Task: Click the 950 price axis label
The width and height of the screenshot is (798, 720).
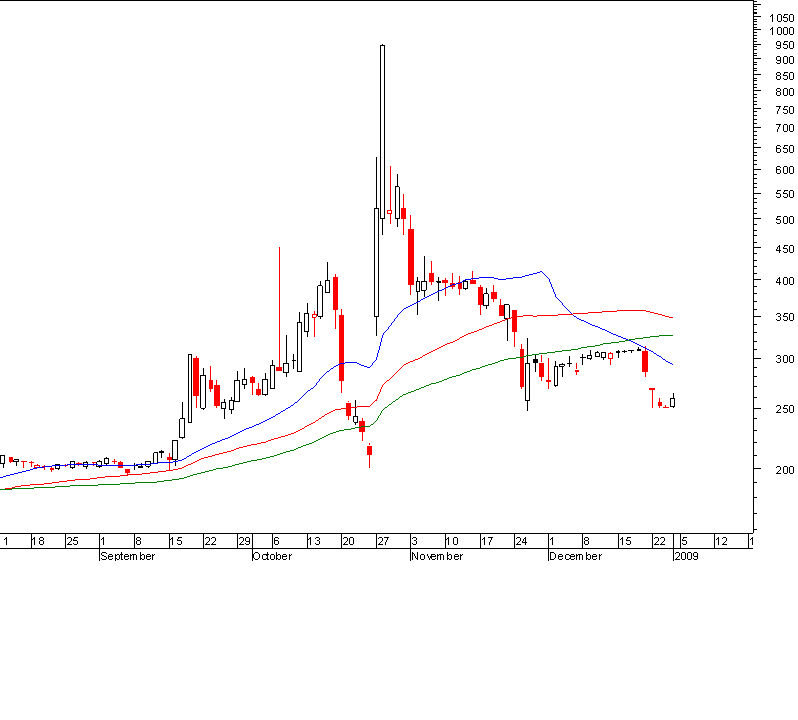Action: click(784, 45)
